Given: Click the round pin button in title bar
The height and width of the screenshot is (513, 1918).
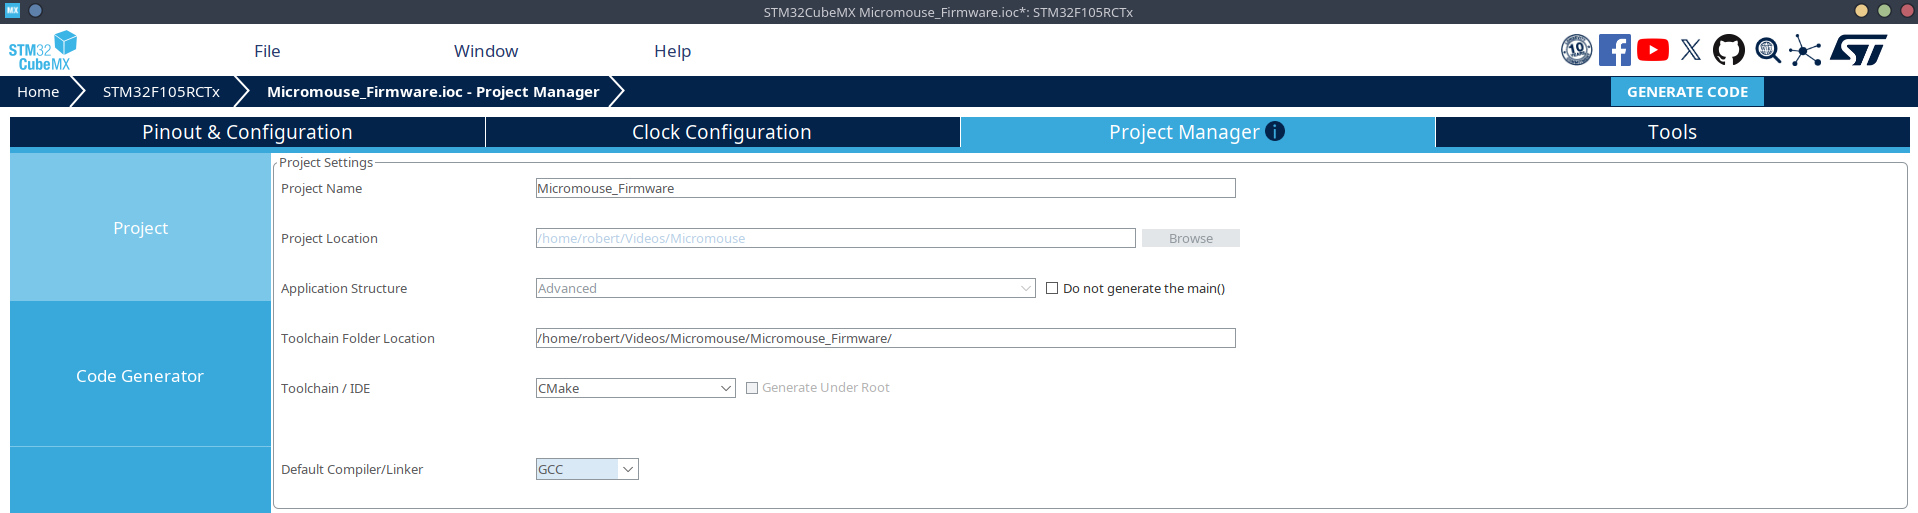Looking at the screenshot, I should pyautogui.click(x=35, y=10).
